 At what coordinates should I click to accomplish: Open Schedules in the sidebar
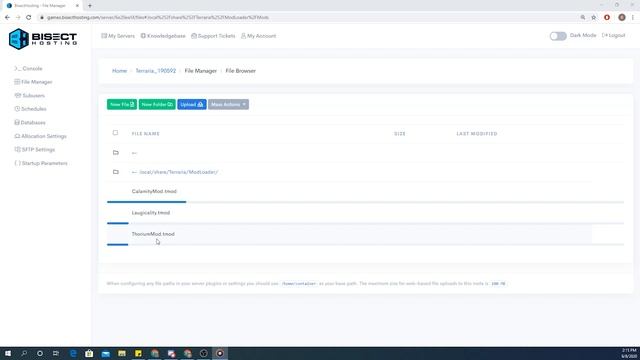[30, 109]
